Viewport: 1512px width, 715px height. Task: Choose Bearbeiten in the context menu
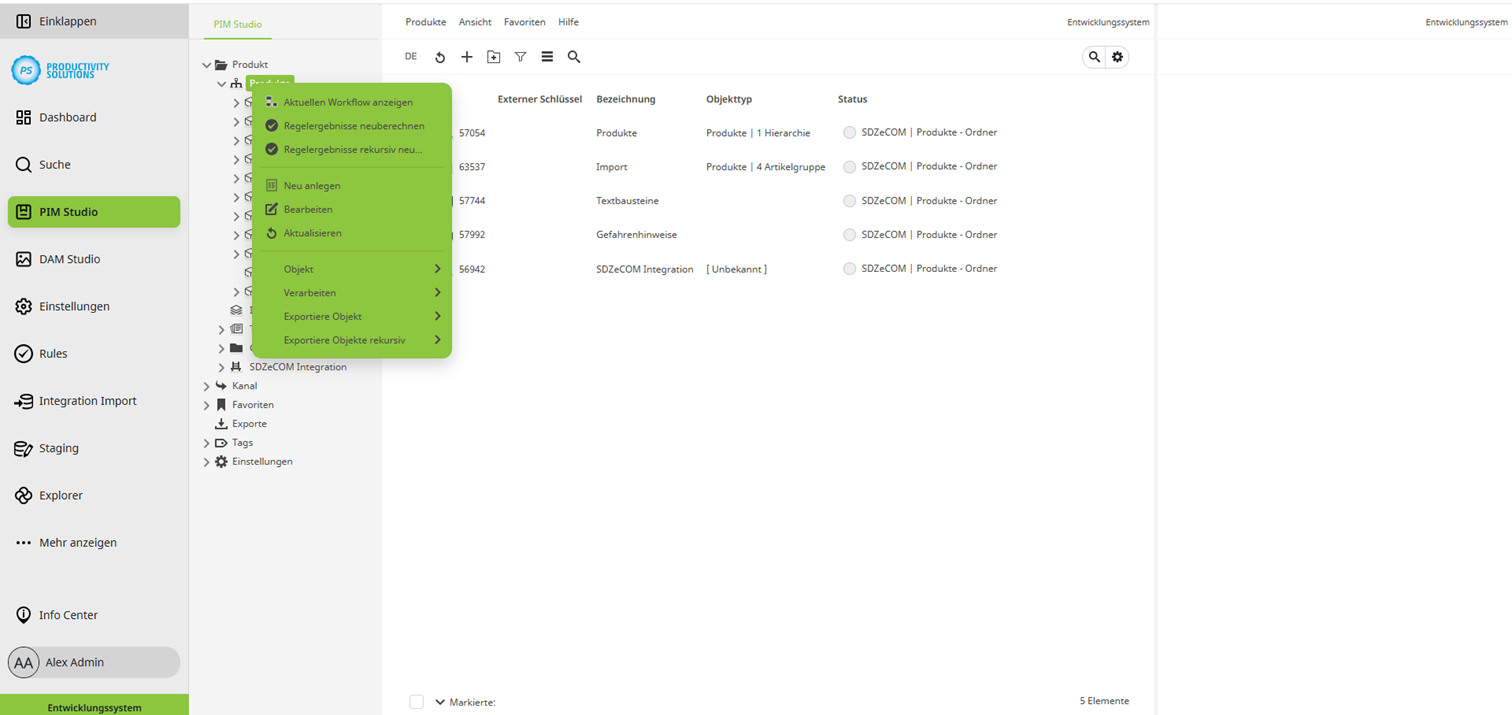pyautogui.click(x=308, y=209)
